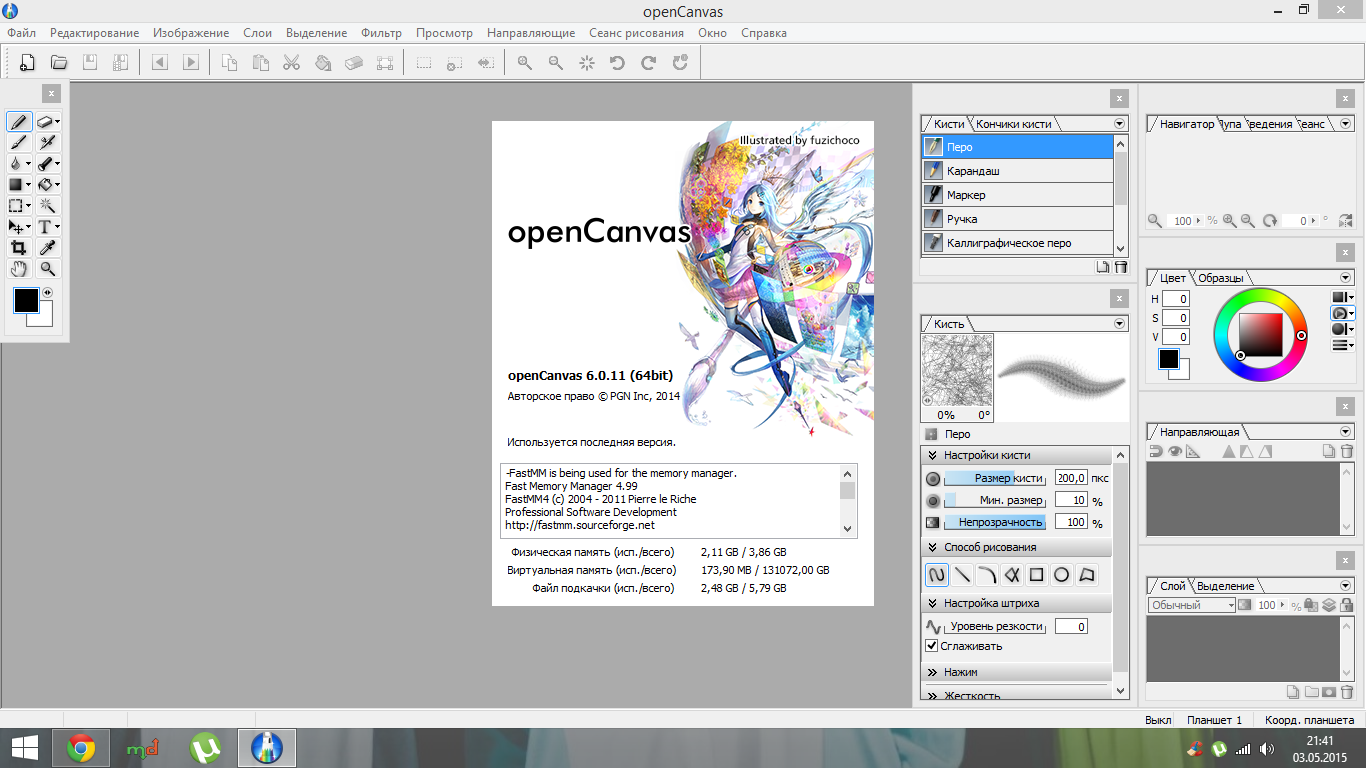1366x768 pixels.
Task: Toggle the Сглаживать checkbox
Action: click(x=932, y=646)
